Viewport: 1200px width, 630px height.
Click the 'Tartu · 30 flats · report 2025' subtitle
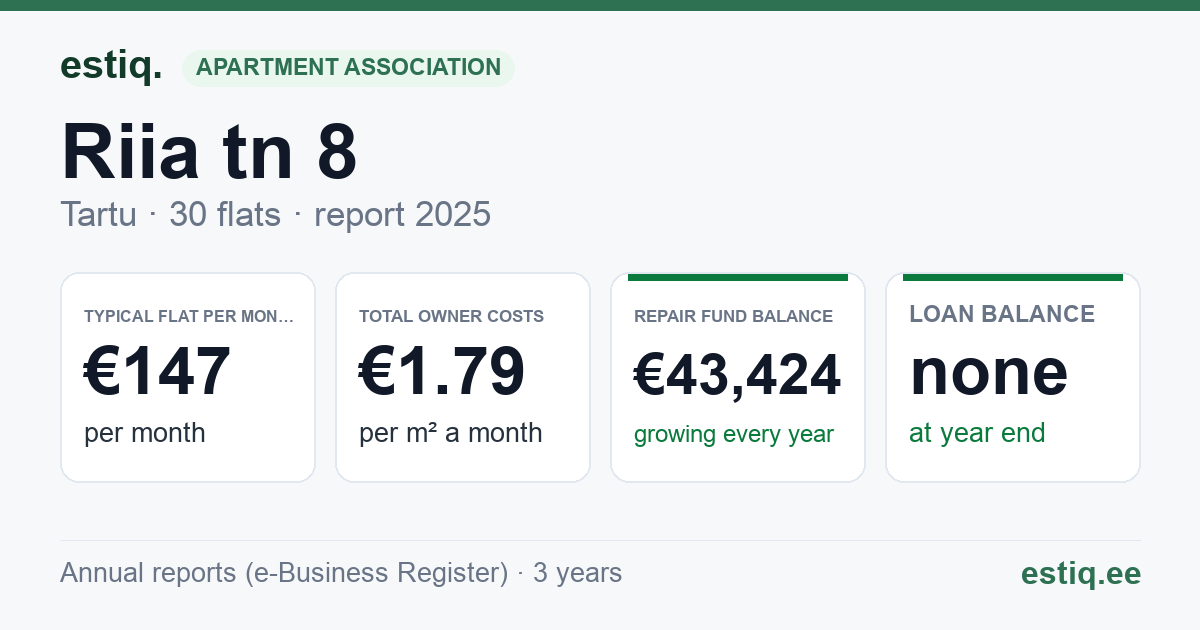275,214
